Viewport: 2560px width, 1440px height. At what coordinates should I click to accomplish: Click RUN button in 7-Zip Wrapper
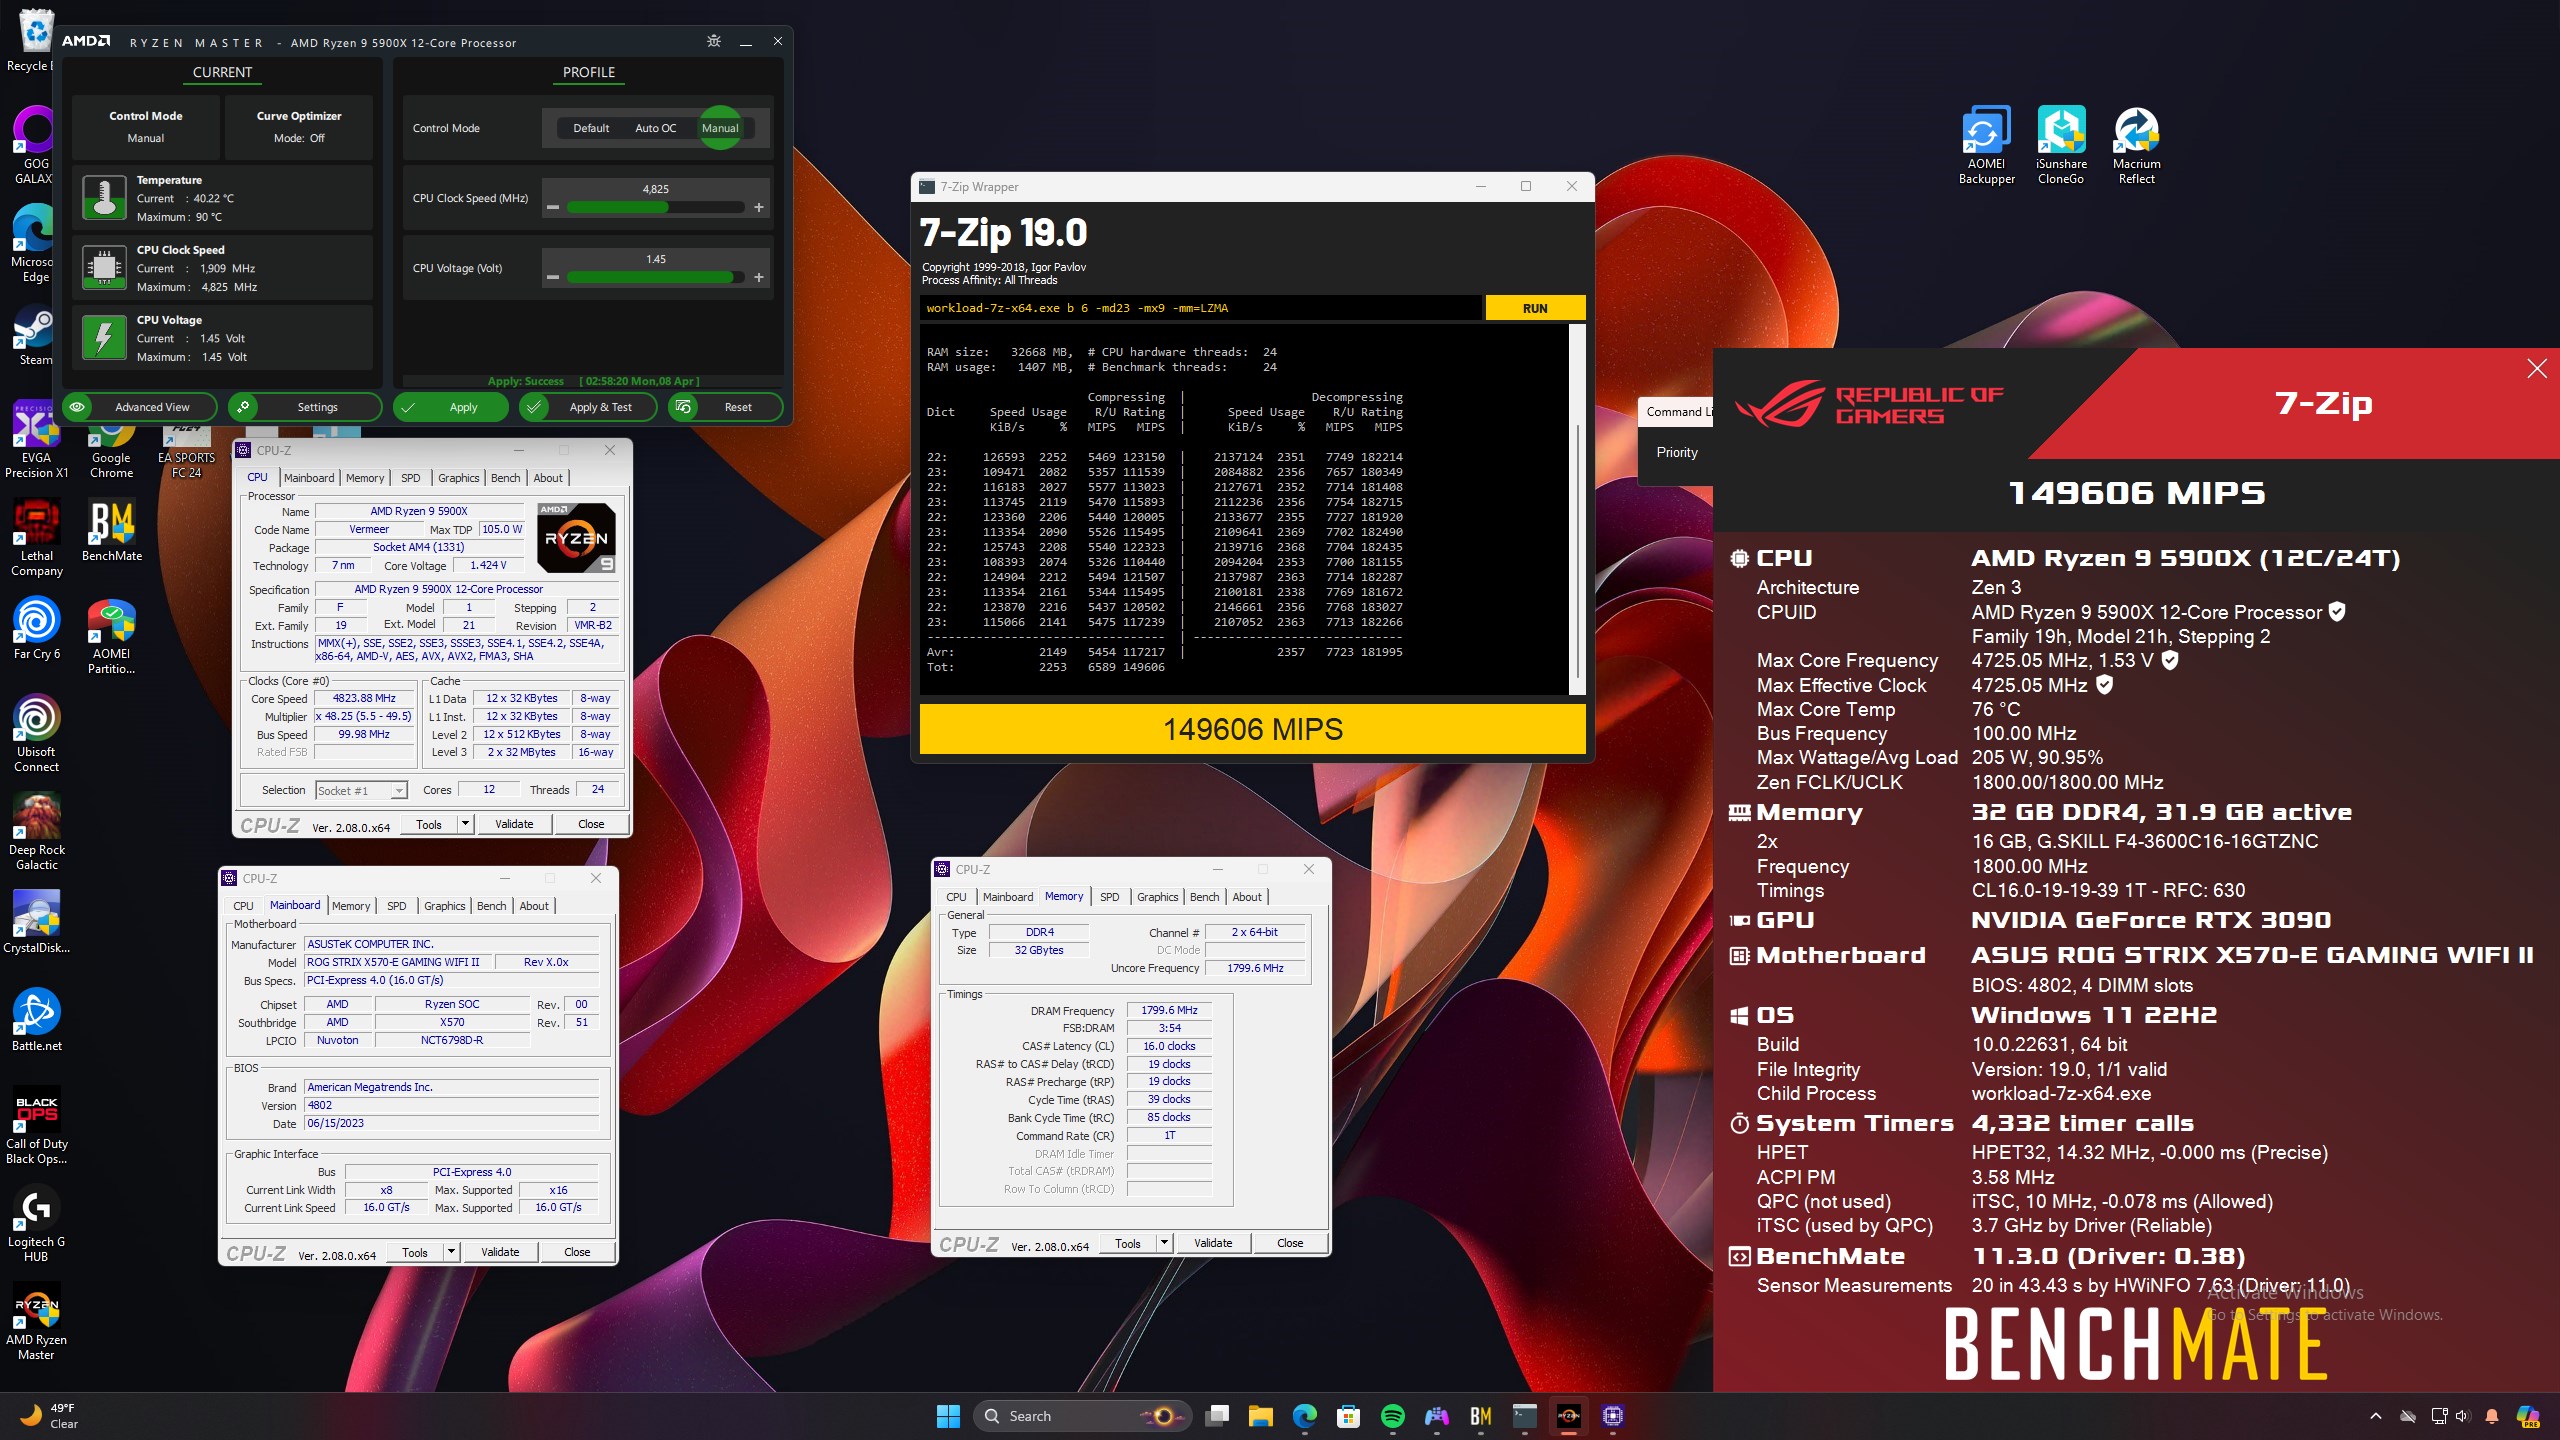(x=1535, y=308)
